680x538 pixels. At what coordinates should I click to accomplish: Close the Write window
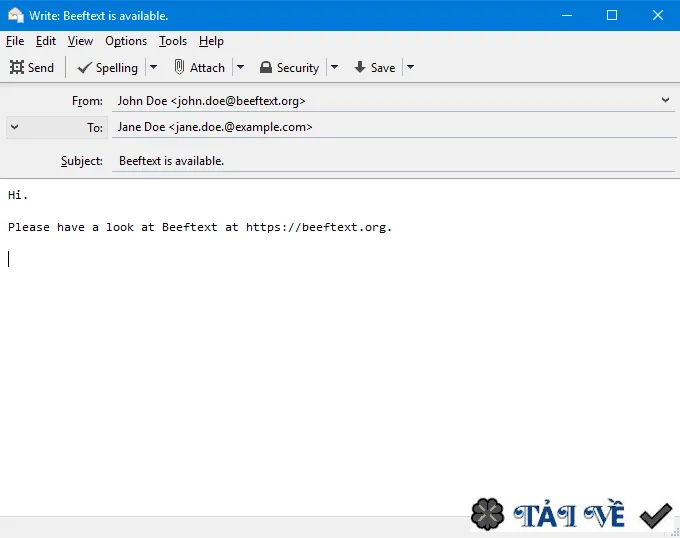pos(657,15)
